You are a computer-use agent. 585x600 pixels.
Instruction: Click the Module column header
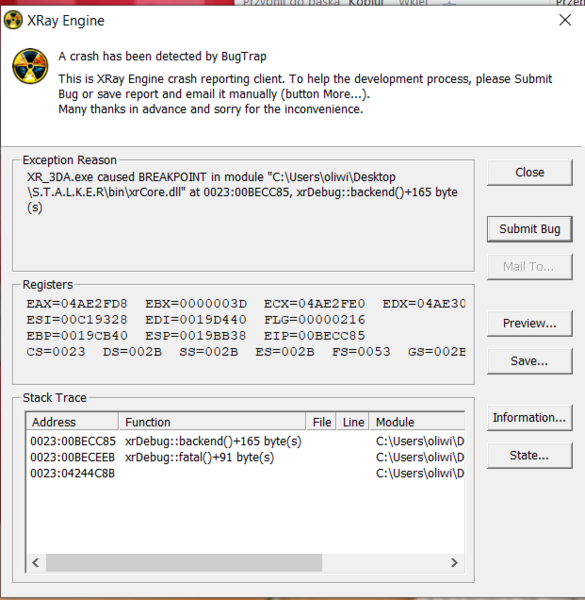coord(417,422)
